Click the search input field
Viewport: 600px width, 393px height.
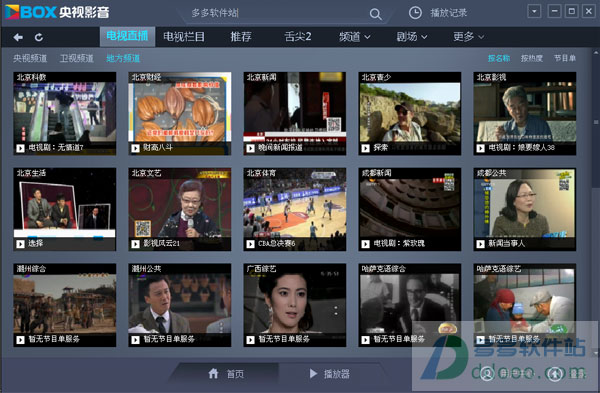point(277,13)
